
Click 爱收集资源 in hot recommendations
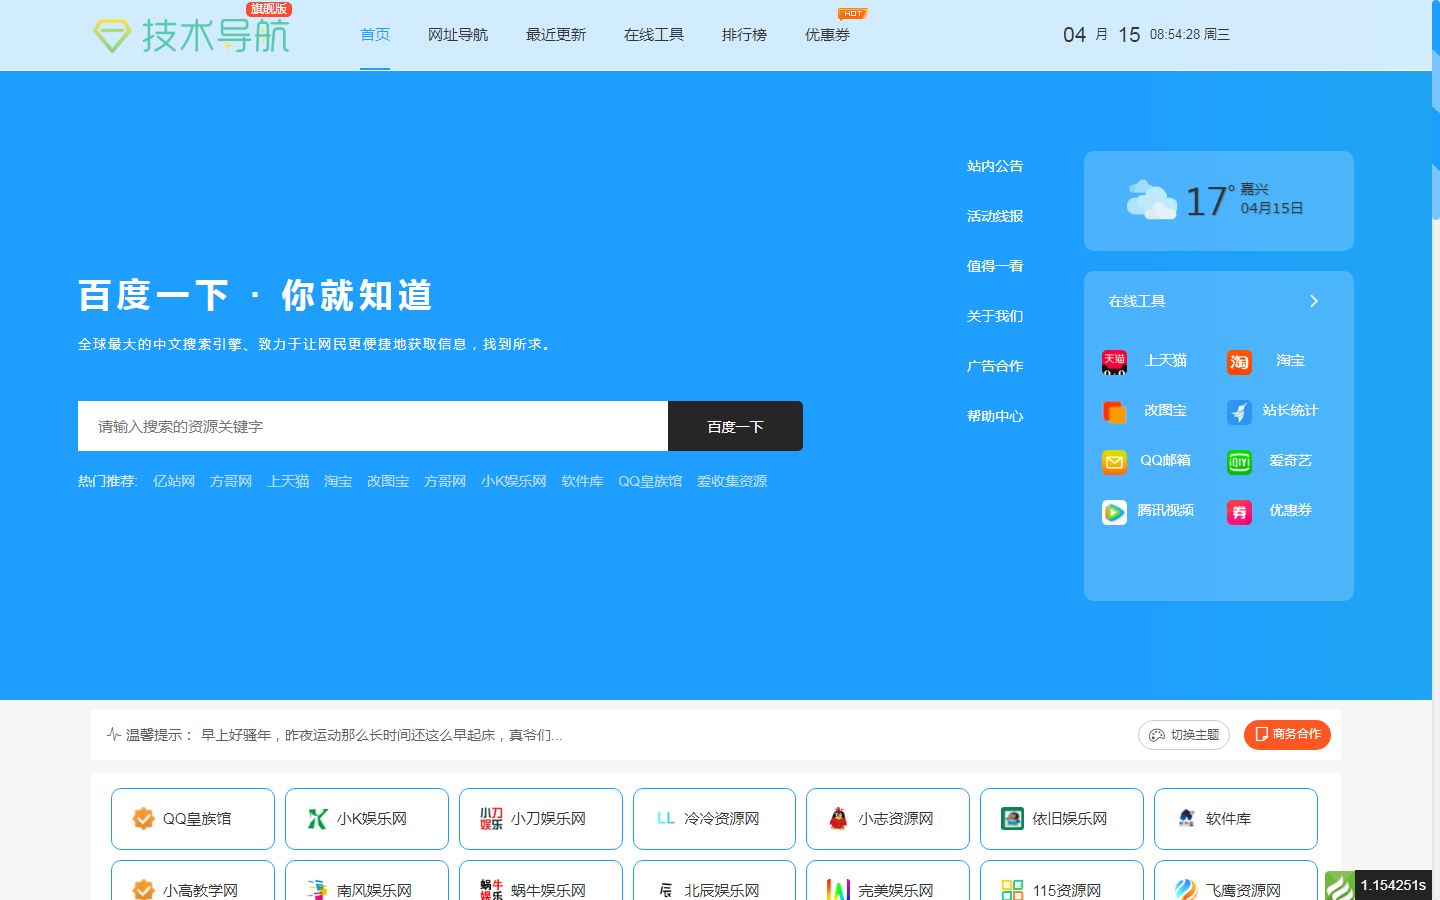(x=732, y=481)
